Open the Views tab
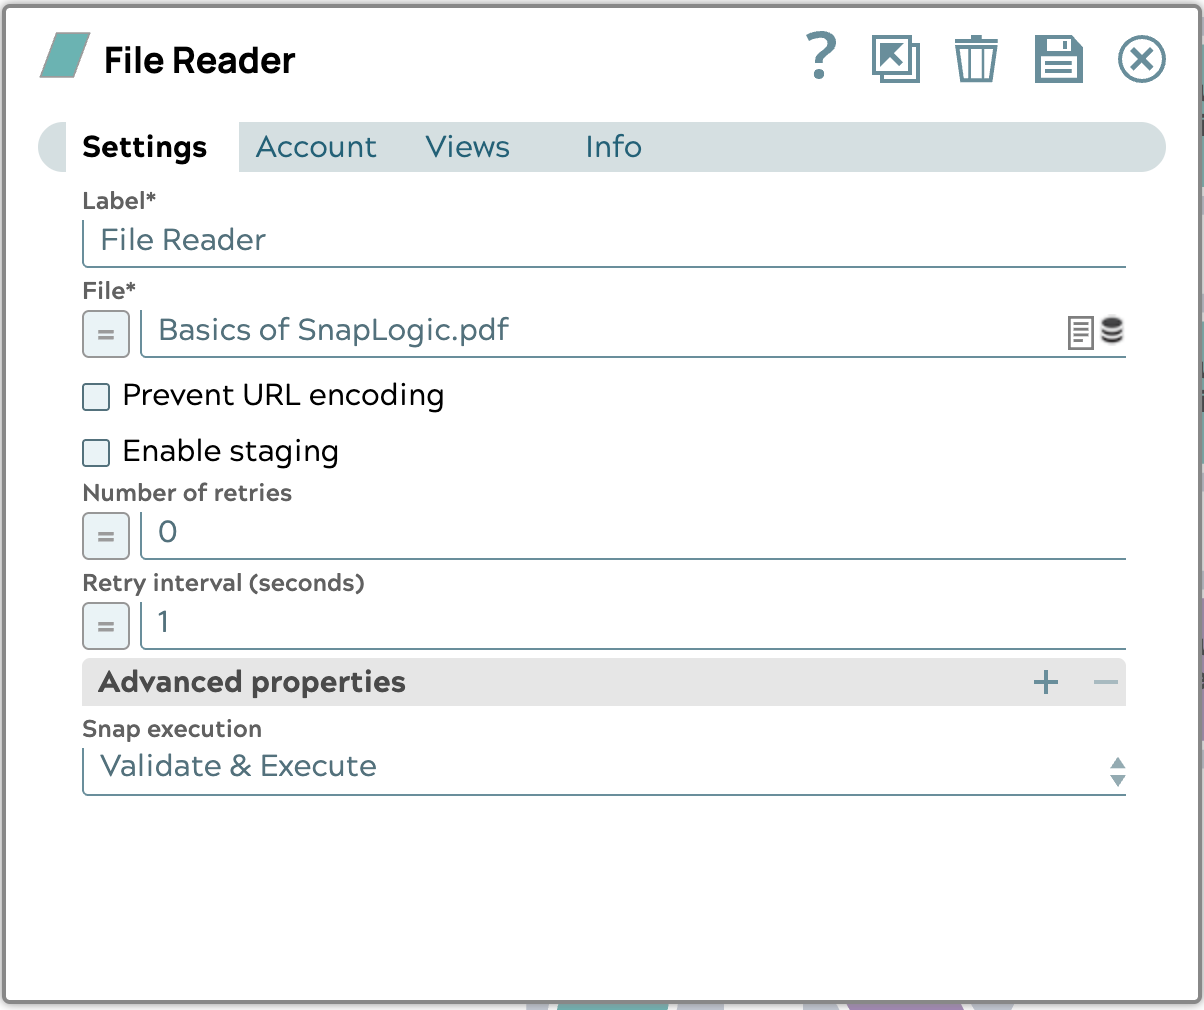This screenshot has width=1204, height=1010. (x=467, y=147)
